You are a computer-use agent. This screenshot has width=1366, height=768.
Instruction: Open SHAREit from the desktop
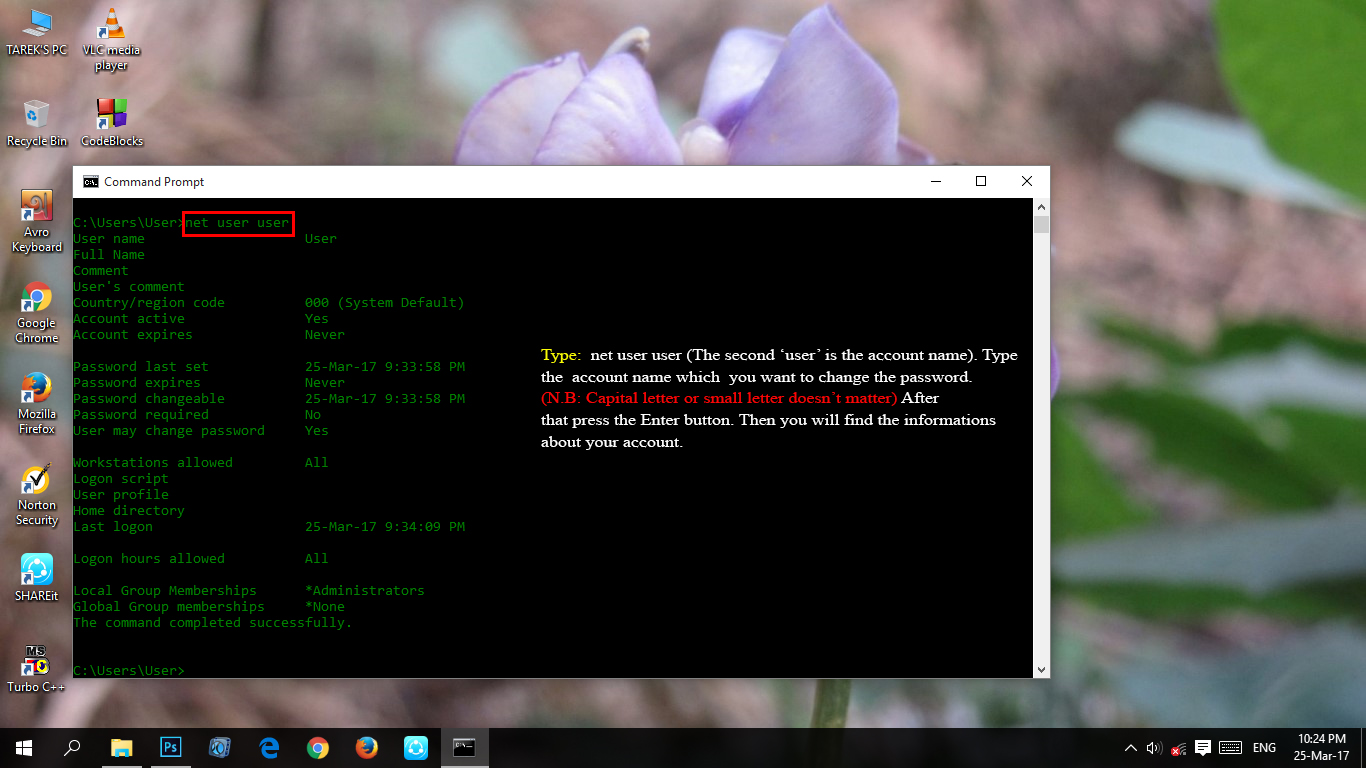point(36,570)
